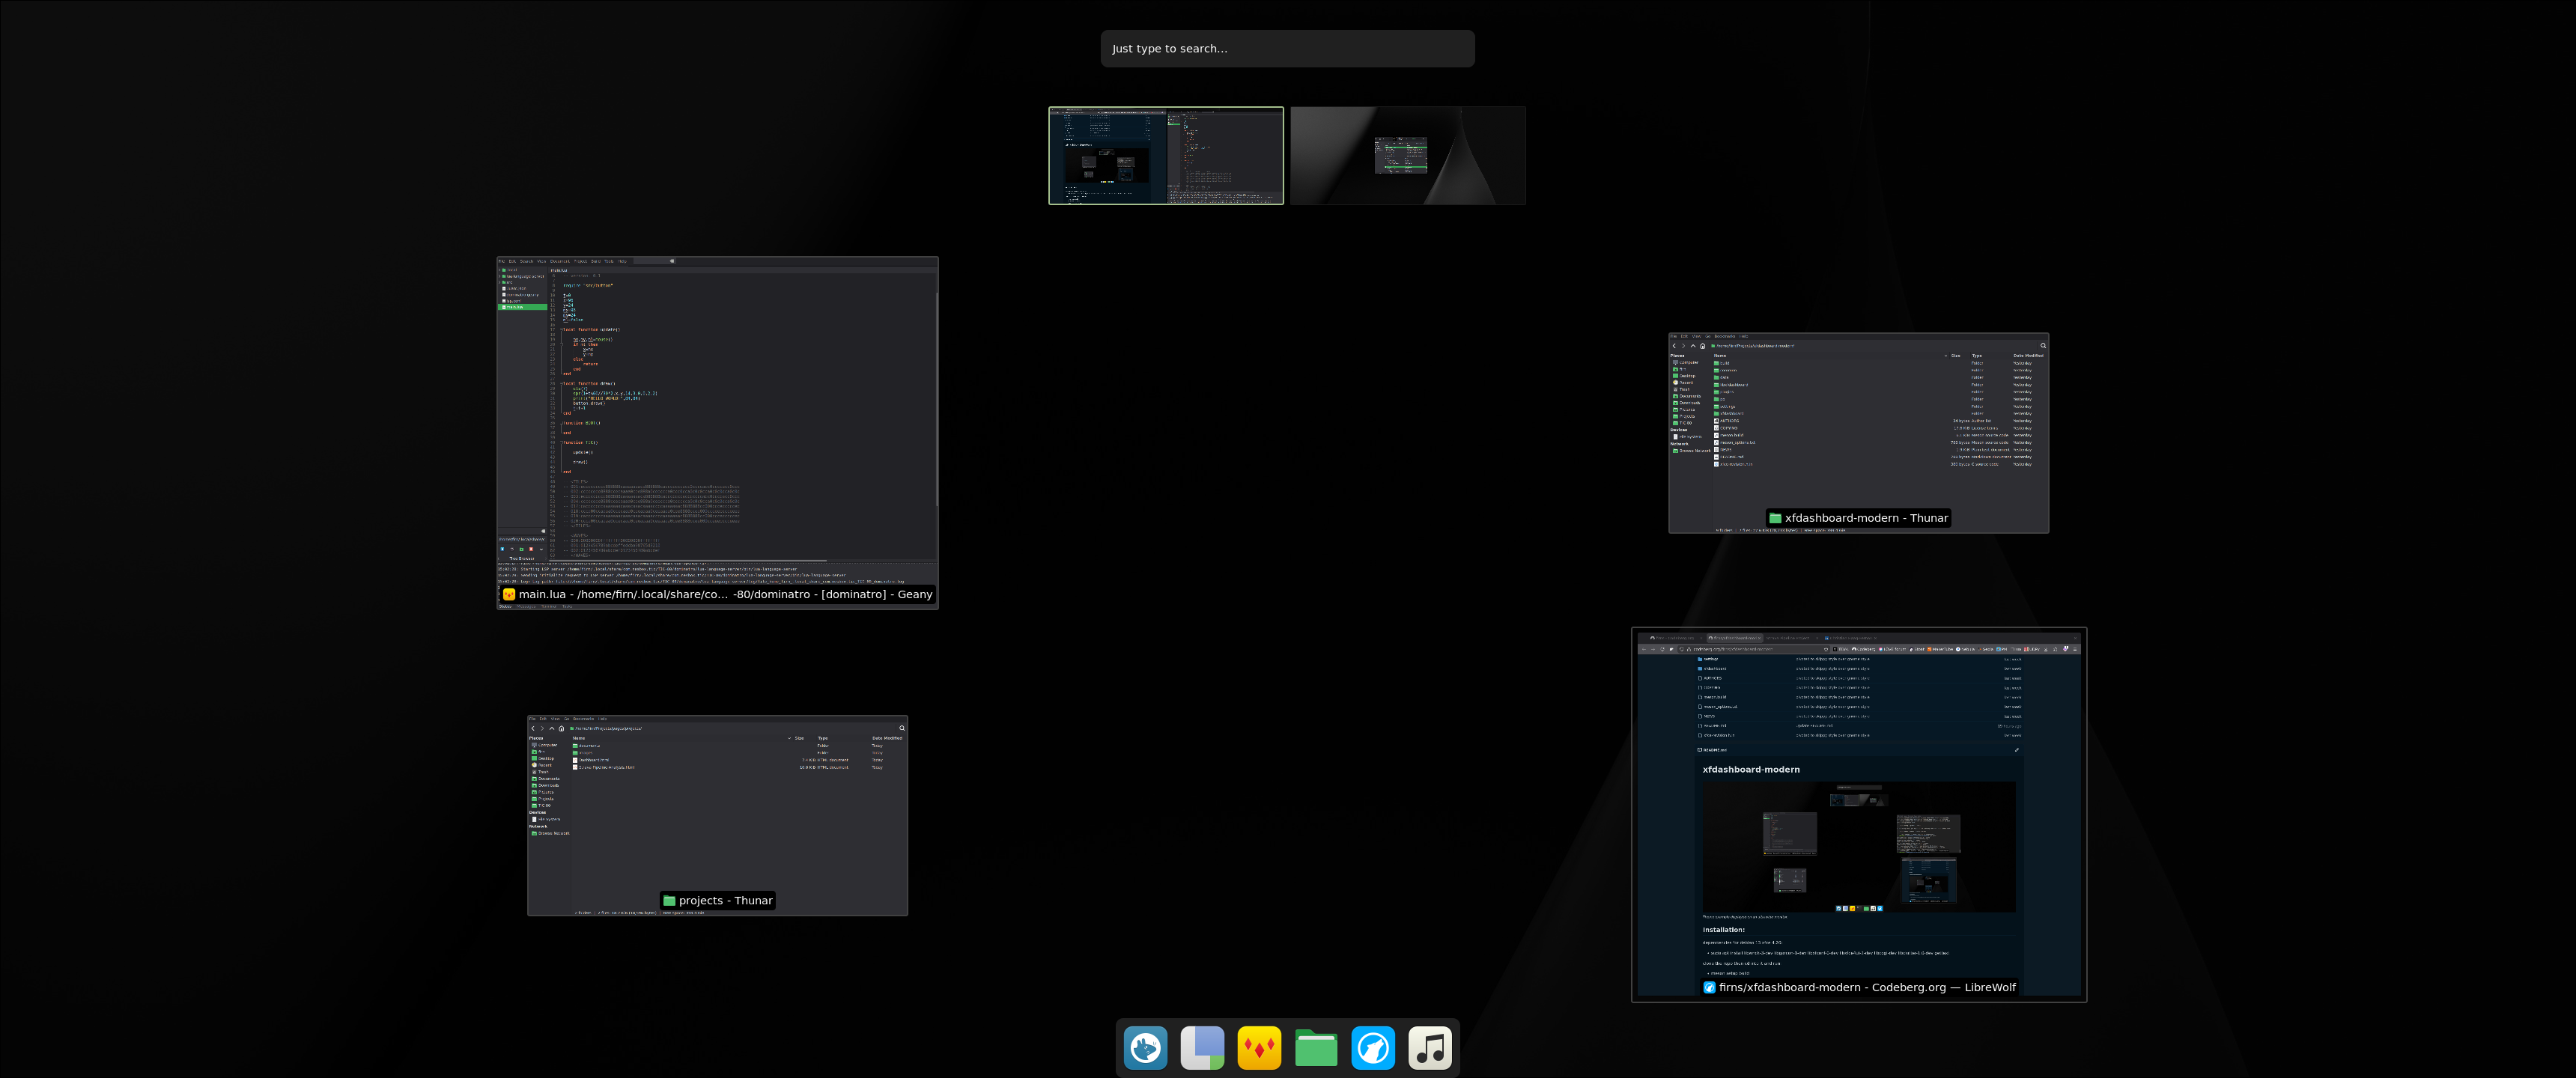The width and height of the screenshot is (2576, 1078).
Task: Activate the xfdashboard-modern Thunar window preview
Action: coord(1858,420)
